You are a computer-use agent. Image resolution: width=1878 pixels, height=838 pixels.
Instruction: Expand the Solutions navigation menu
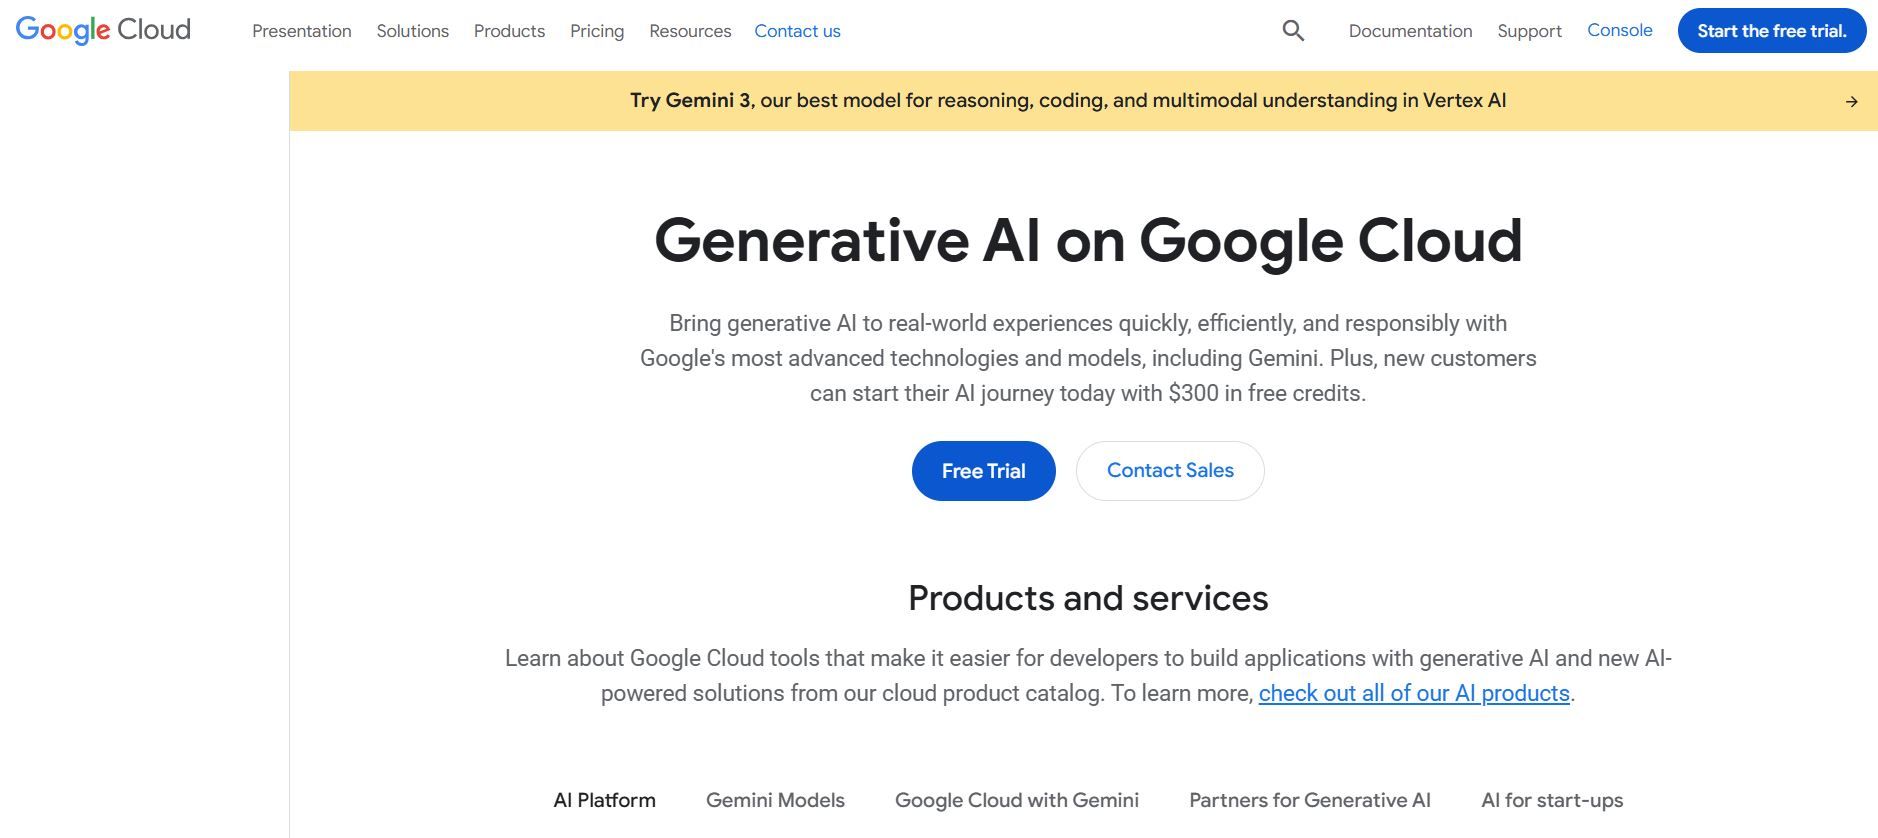(412, 31)
